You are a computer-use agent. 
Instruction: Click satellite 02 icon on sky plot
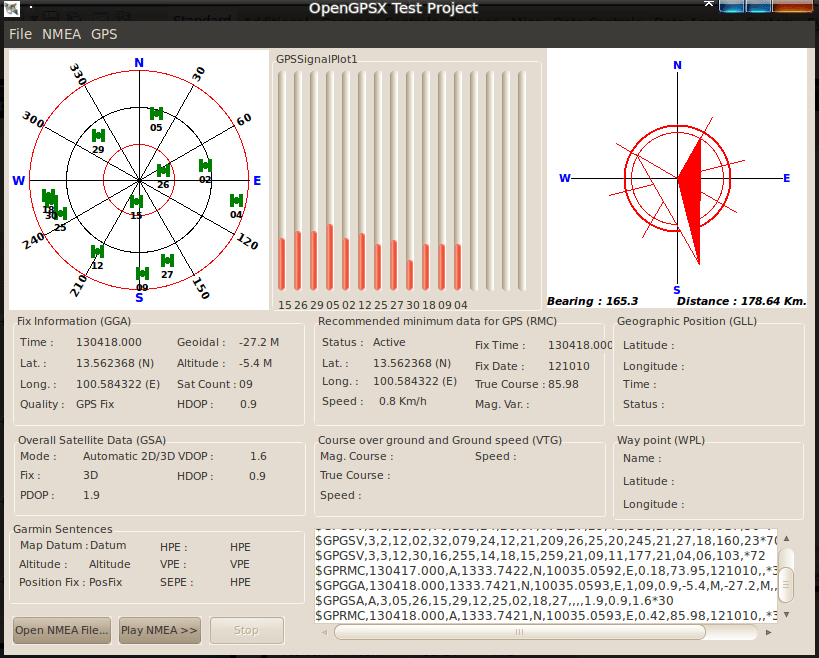[x=205, y=166]
